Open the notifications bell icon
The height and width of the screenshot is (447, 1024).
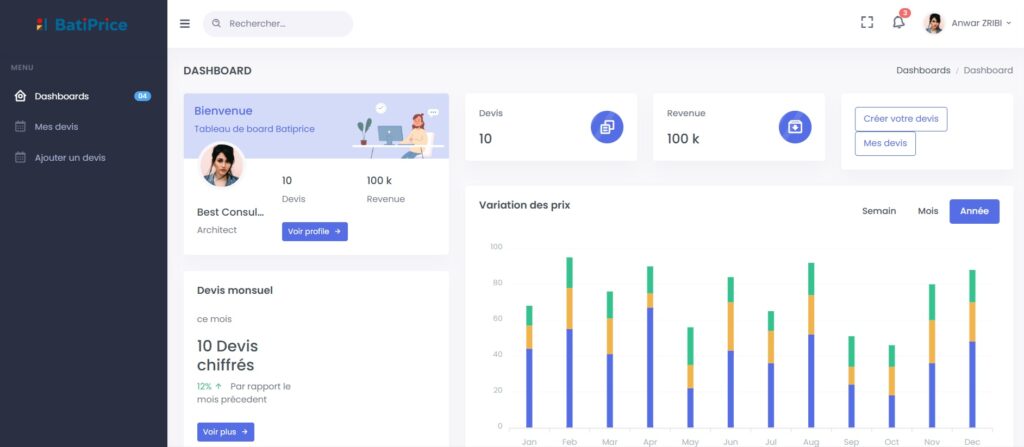[x=898, y=23]
